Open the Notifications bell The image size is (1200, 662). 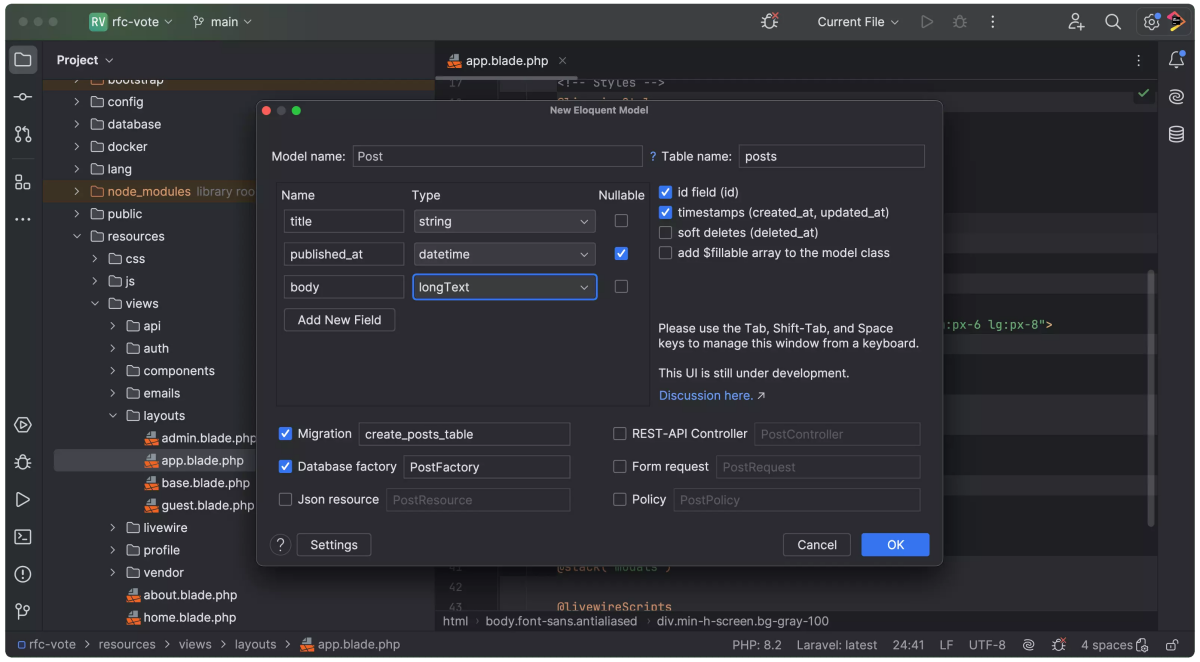click(x=1177, y=60)
